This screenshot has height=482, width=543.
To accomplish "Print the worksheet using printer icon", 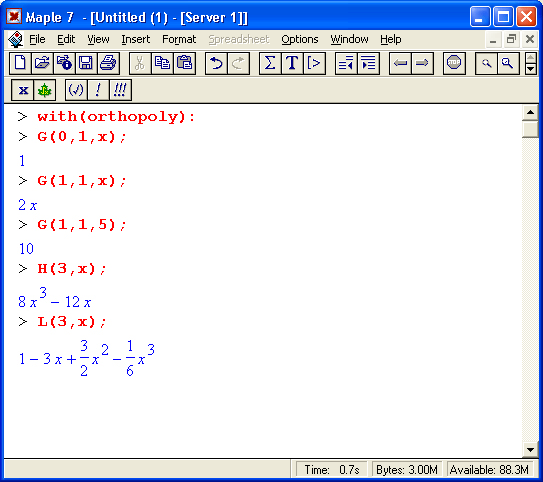I will tap(108, 63).
